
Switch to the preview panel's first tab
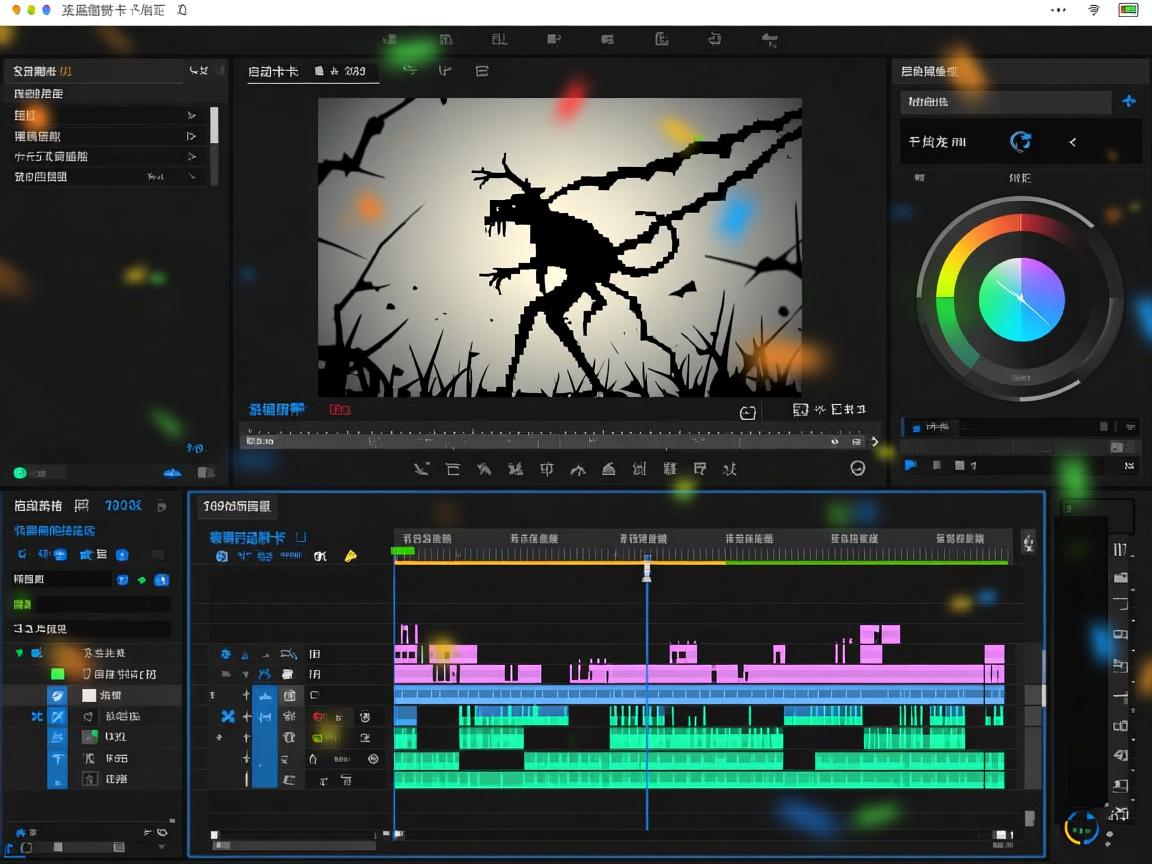[273, 71]
